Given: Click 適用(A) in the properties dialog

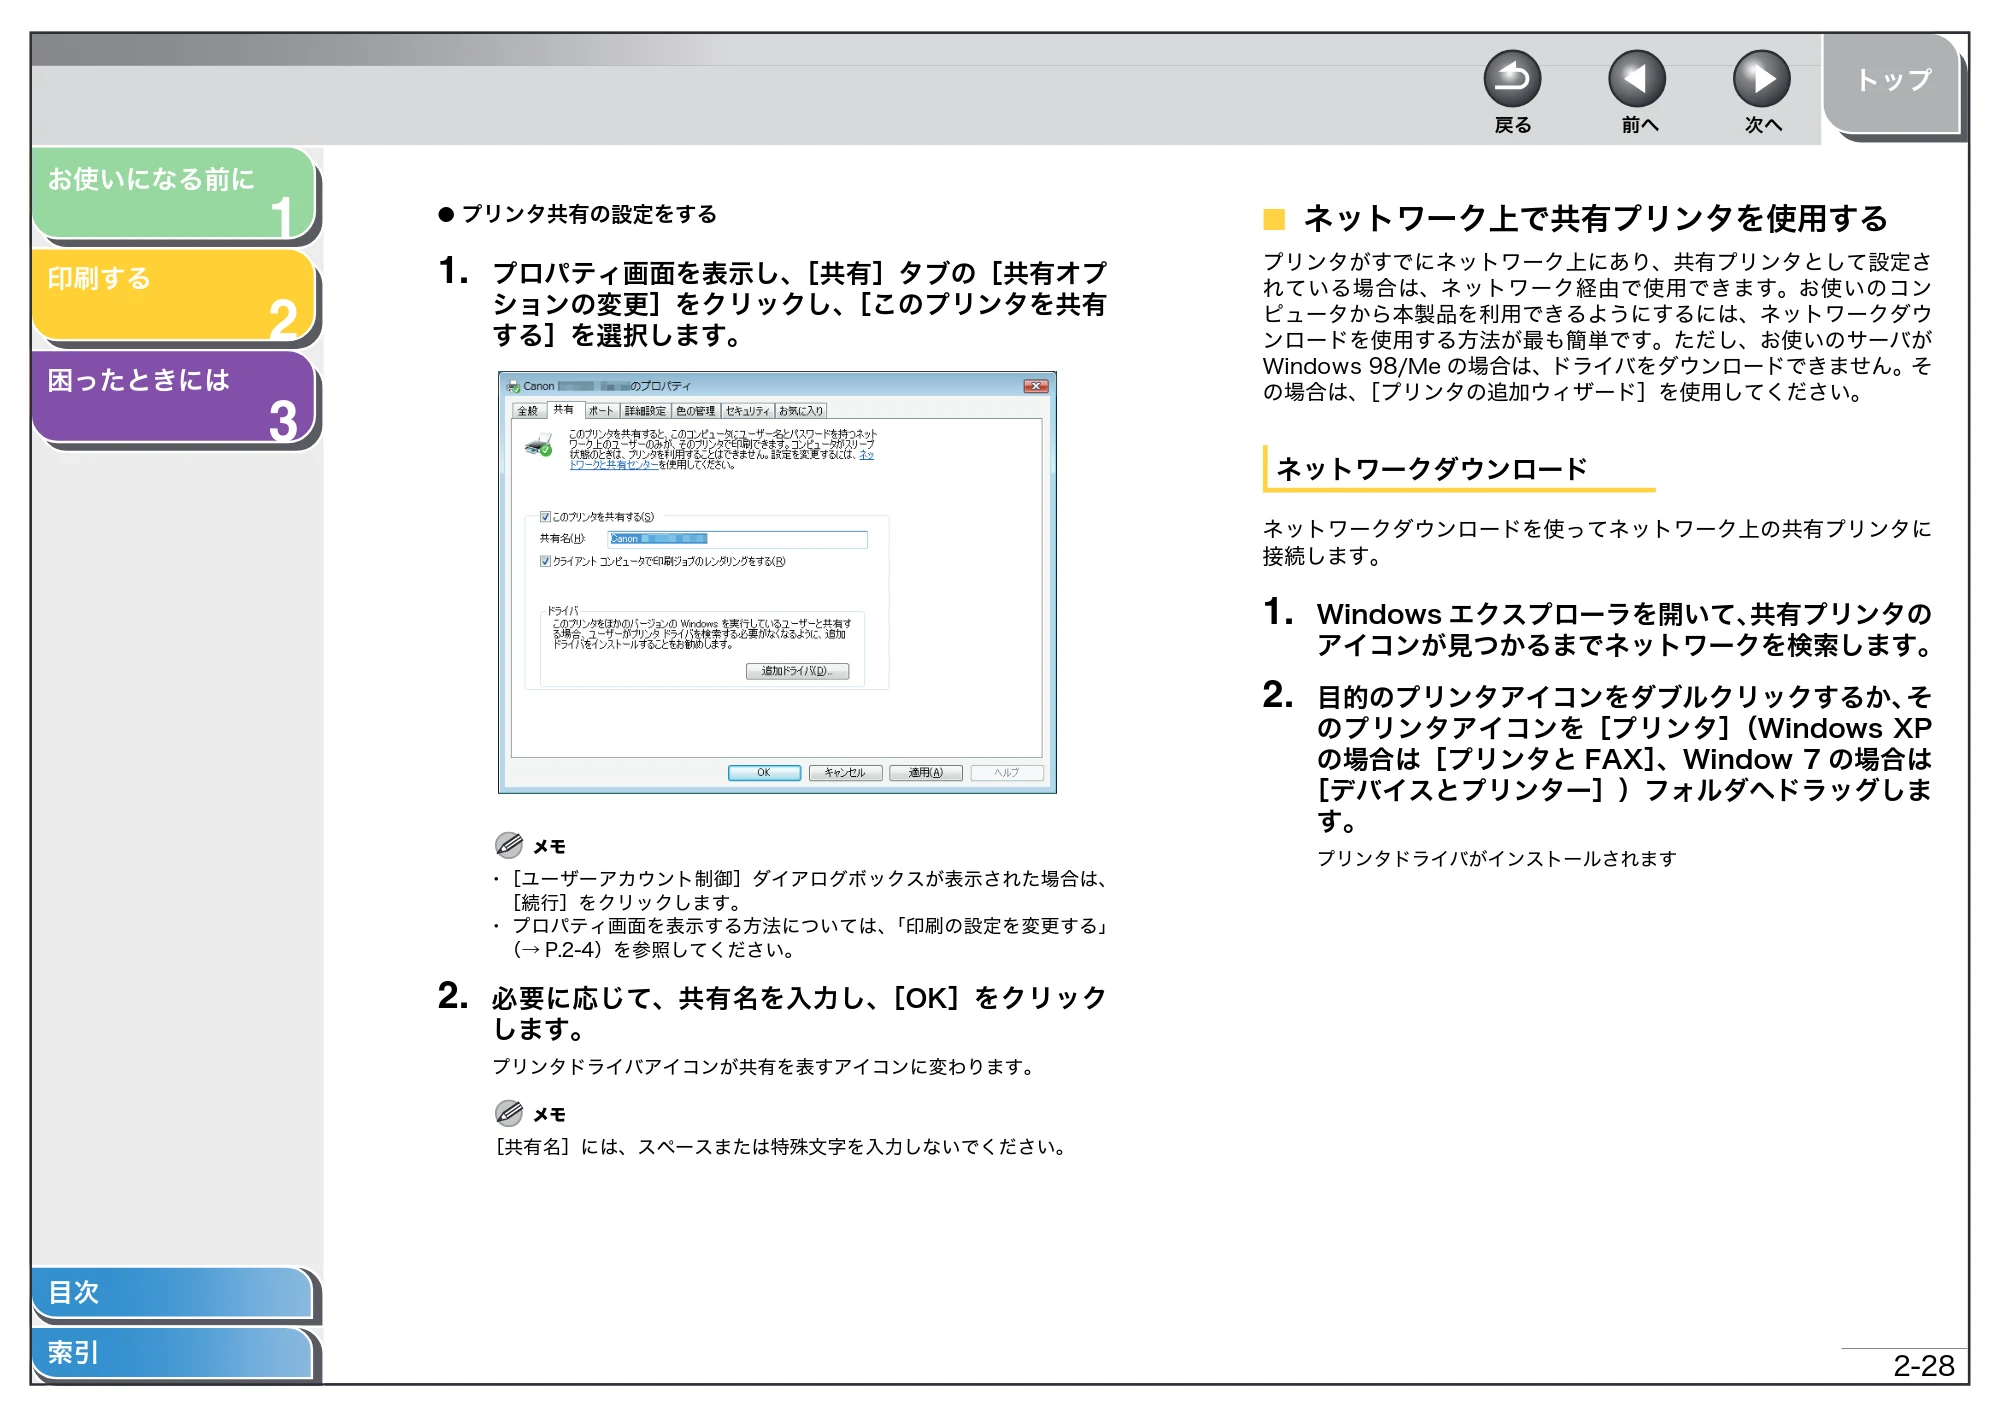Looking at the screenshot, I should 925,773.
